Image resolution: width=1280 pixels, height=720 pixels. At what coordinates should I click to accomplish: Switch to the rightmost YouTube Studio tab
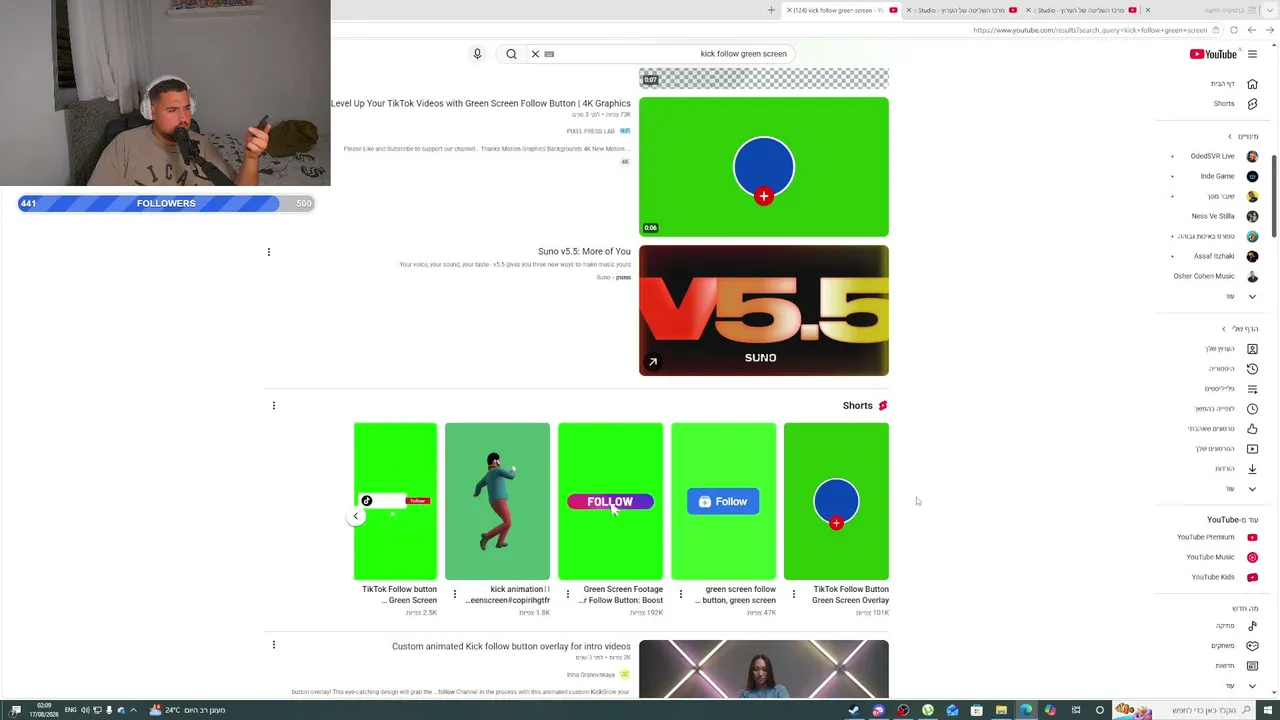(1082, 10)
